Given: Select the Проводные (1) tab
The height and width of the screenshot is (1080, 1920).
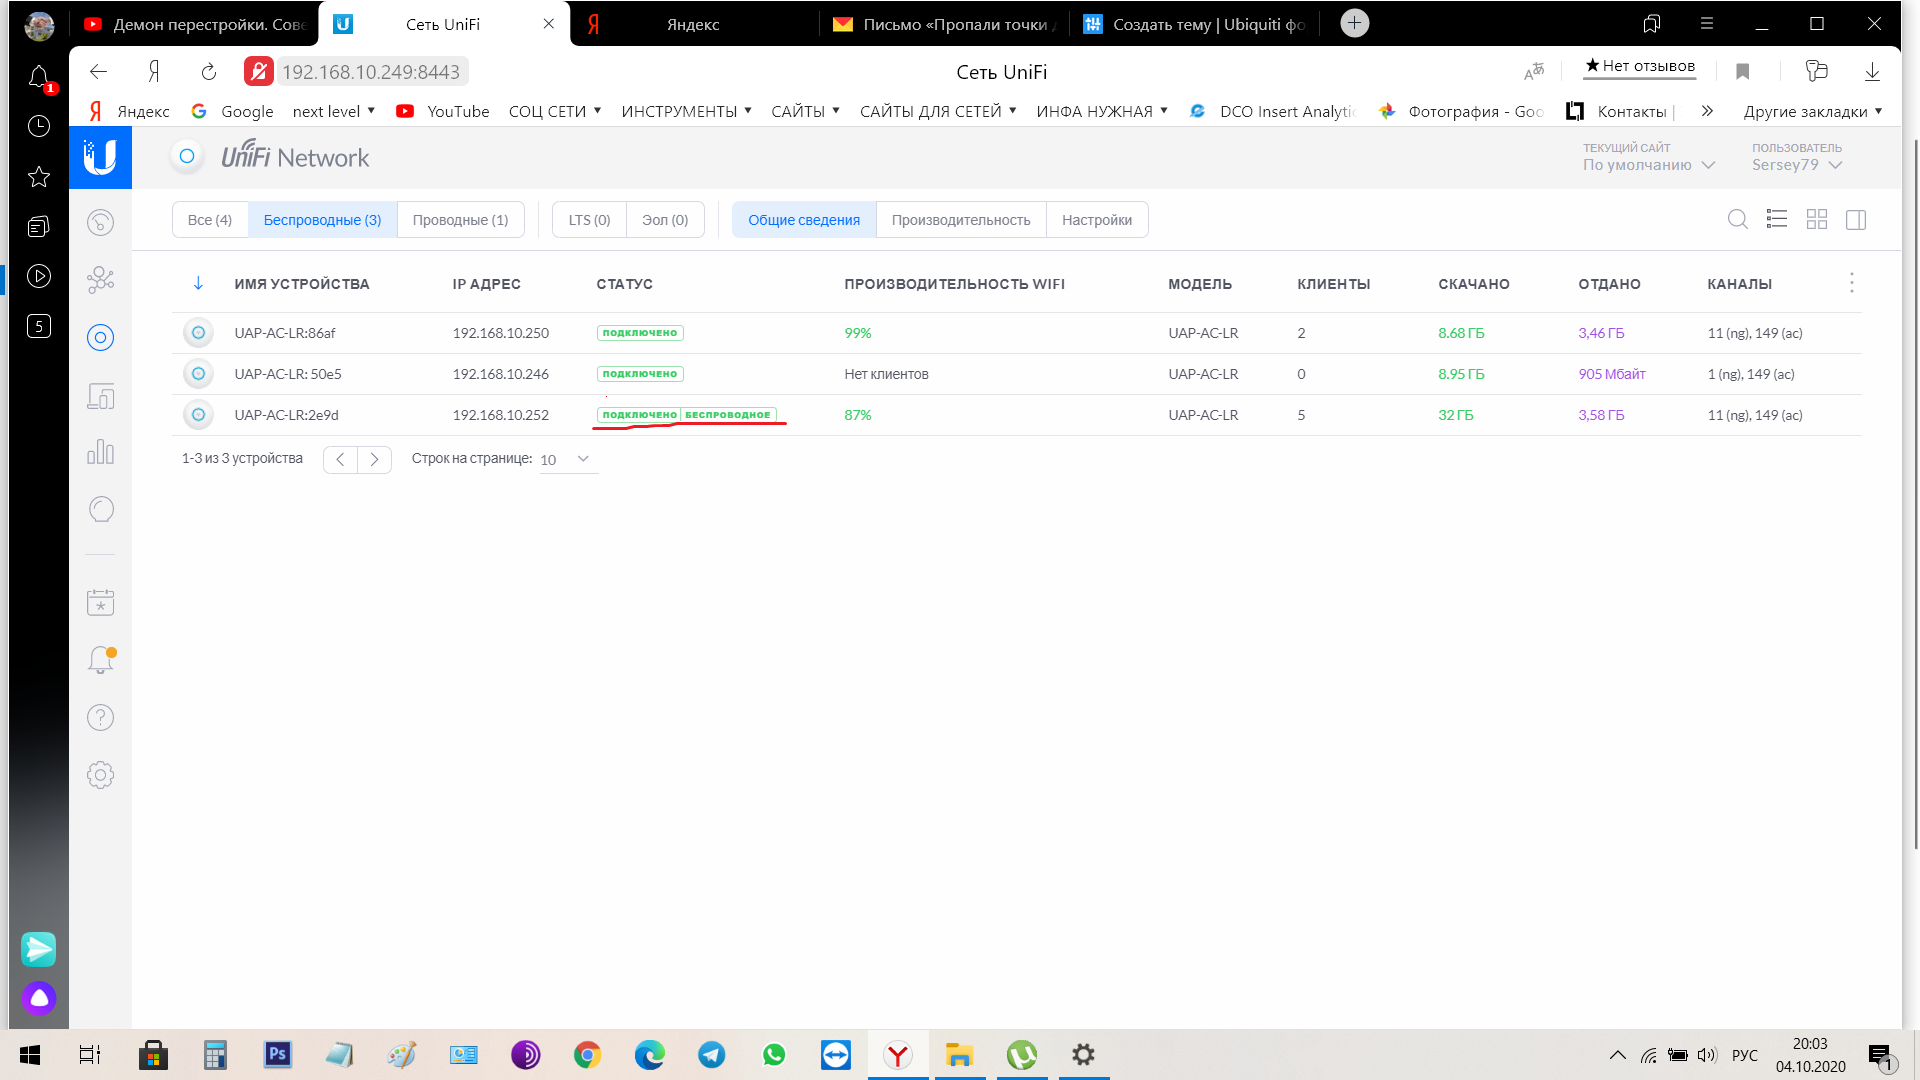Looking at the screenshot, I should pos(460,220).
